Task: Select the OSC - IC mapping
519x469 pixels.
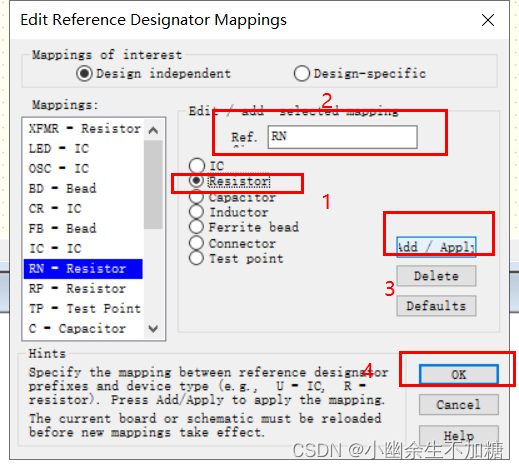Action: pyautogui.click(x=83, y=168)
